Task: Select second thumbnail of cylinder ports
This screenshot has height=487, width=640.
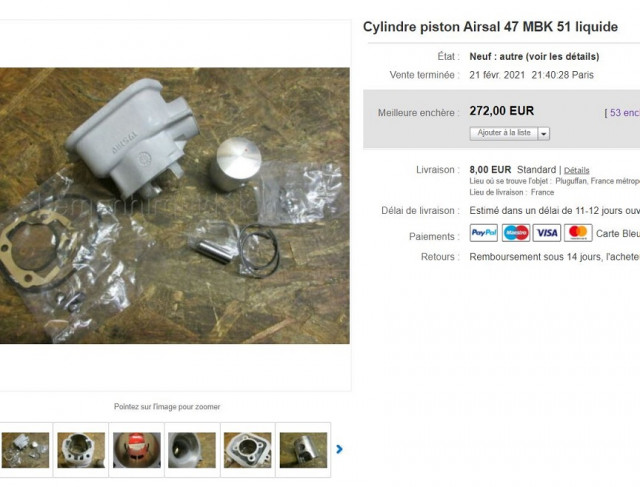Action: coord(81,450)
